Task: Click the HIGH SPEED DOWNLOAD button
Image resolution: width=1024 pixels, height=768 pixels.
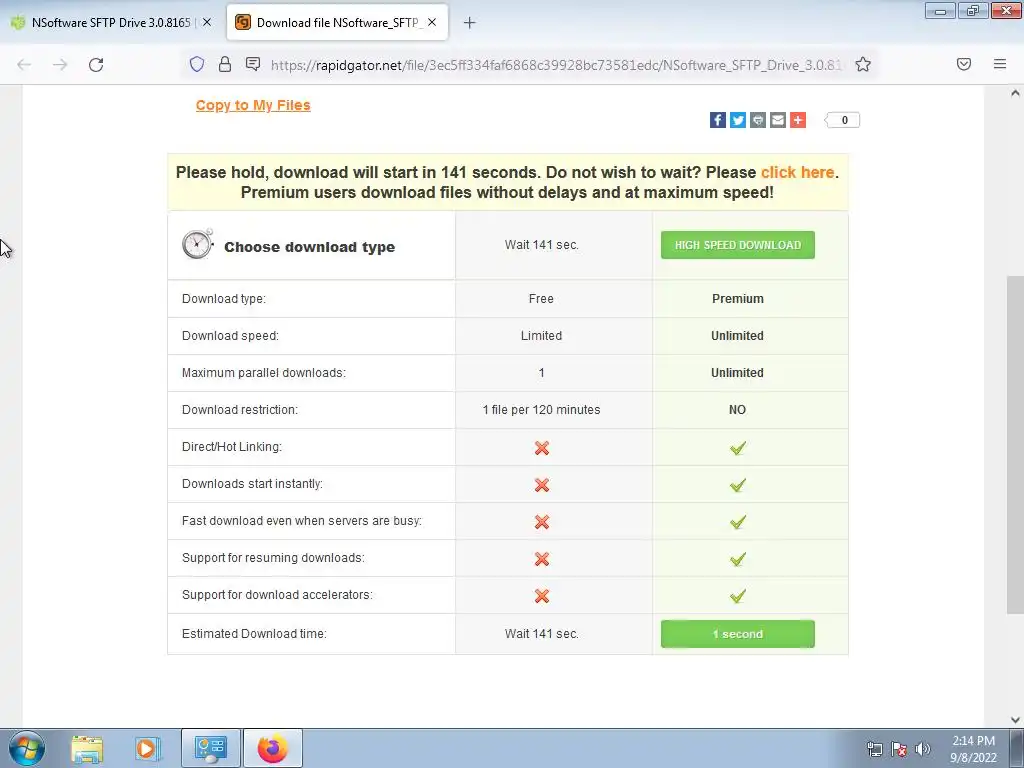Action: (737, 245)
